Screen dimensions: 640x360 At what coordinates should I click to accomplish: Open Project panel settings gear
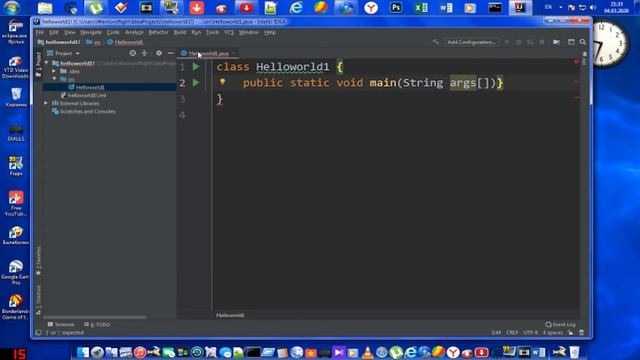click(159, 53)
